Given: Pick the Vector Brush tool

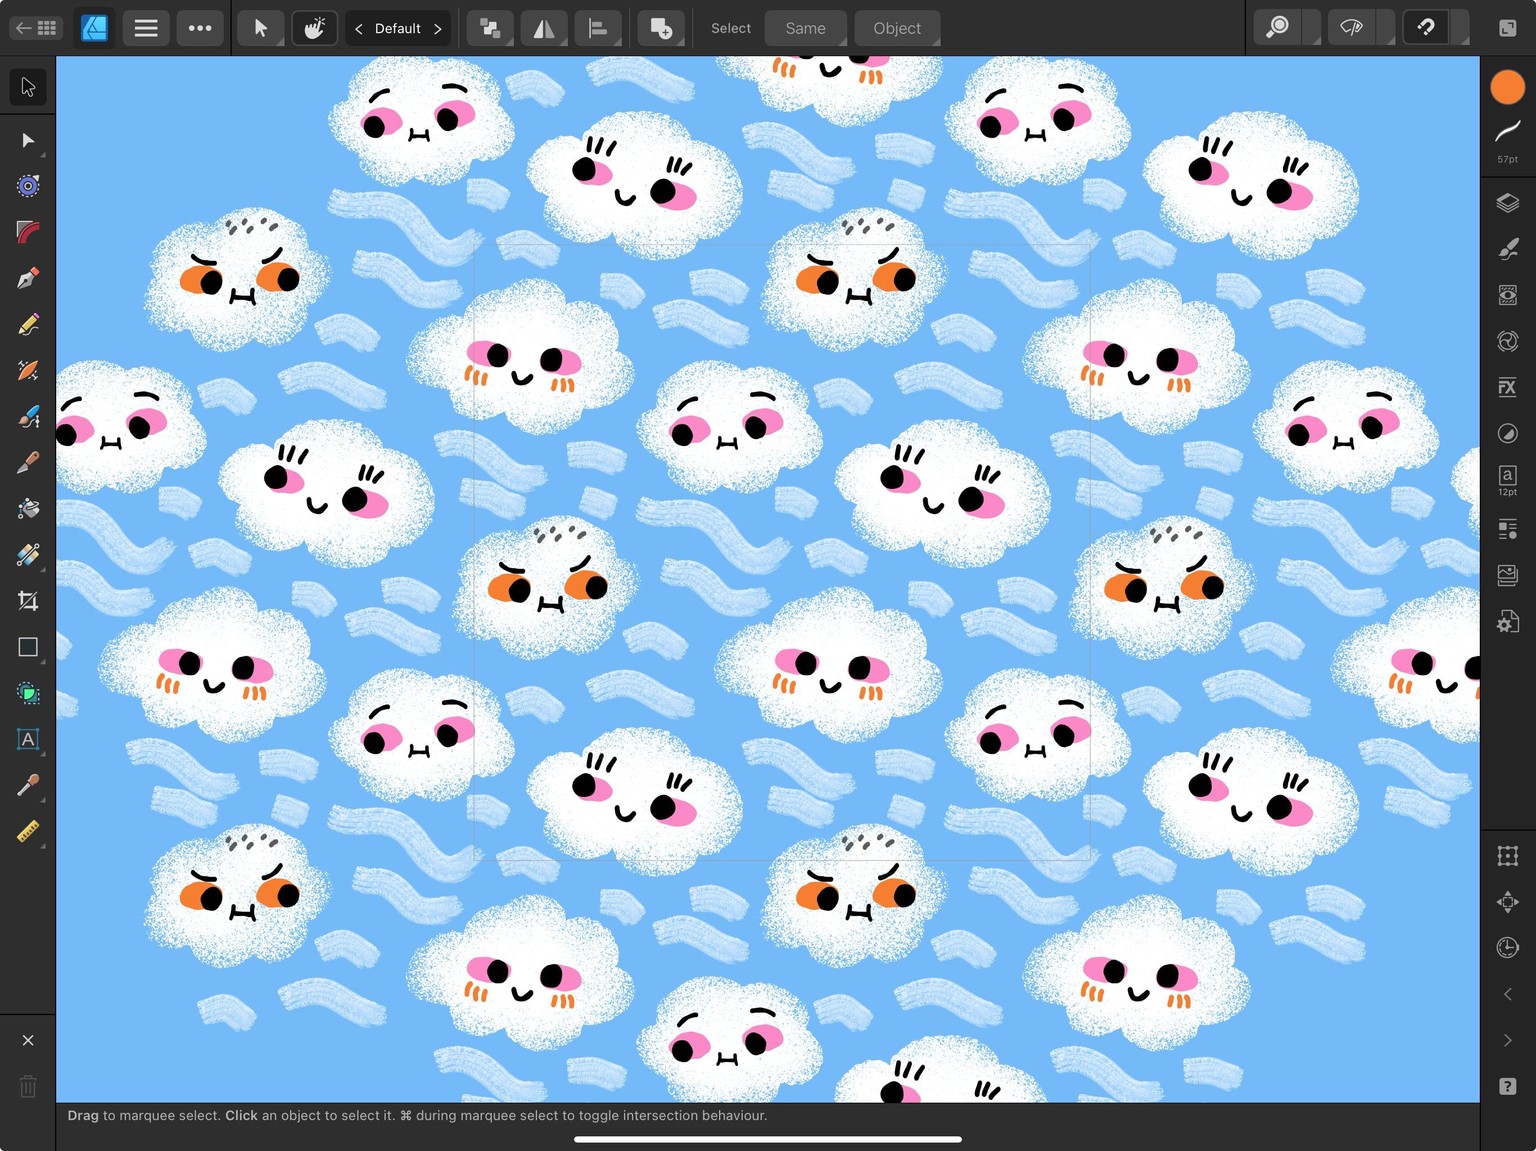Looking at the screenshot, I should coord(28,370).
